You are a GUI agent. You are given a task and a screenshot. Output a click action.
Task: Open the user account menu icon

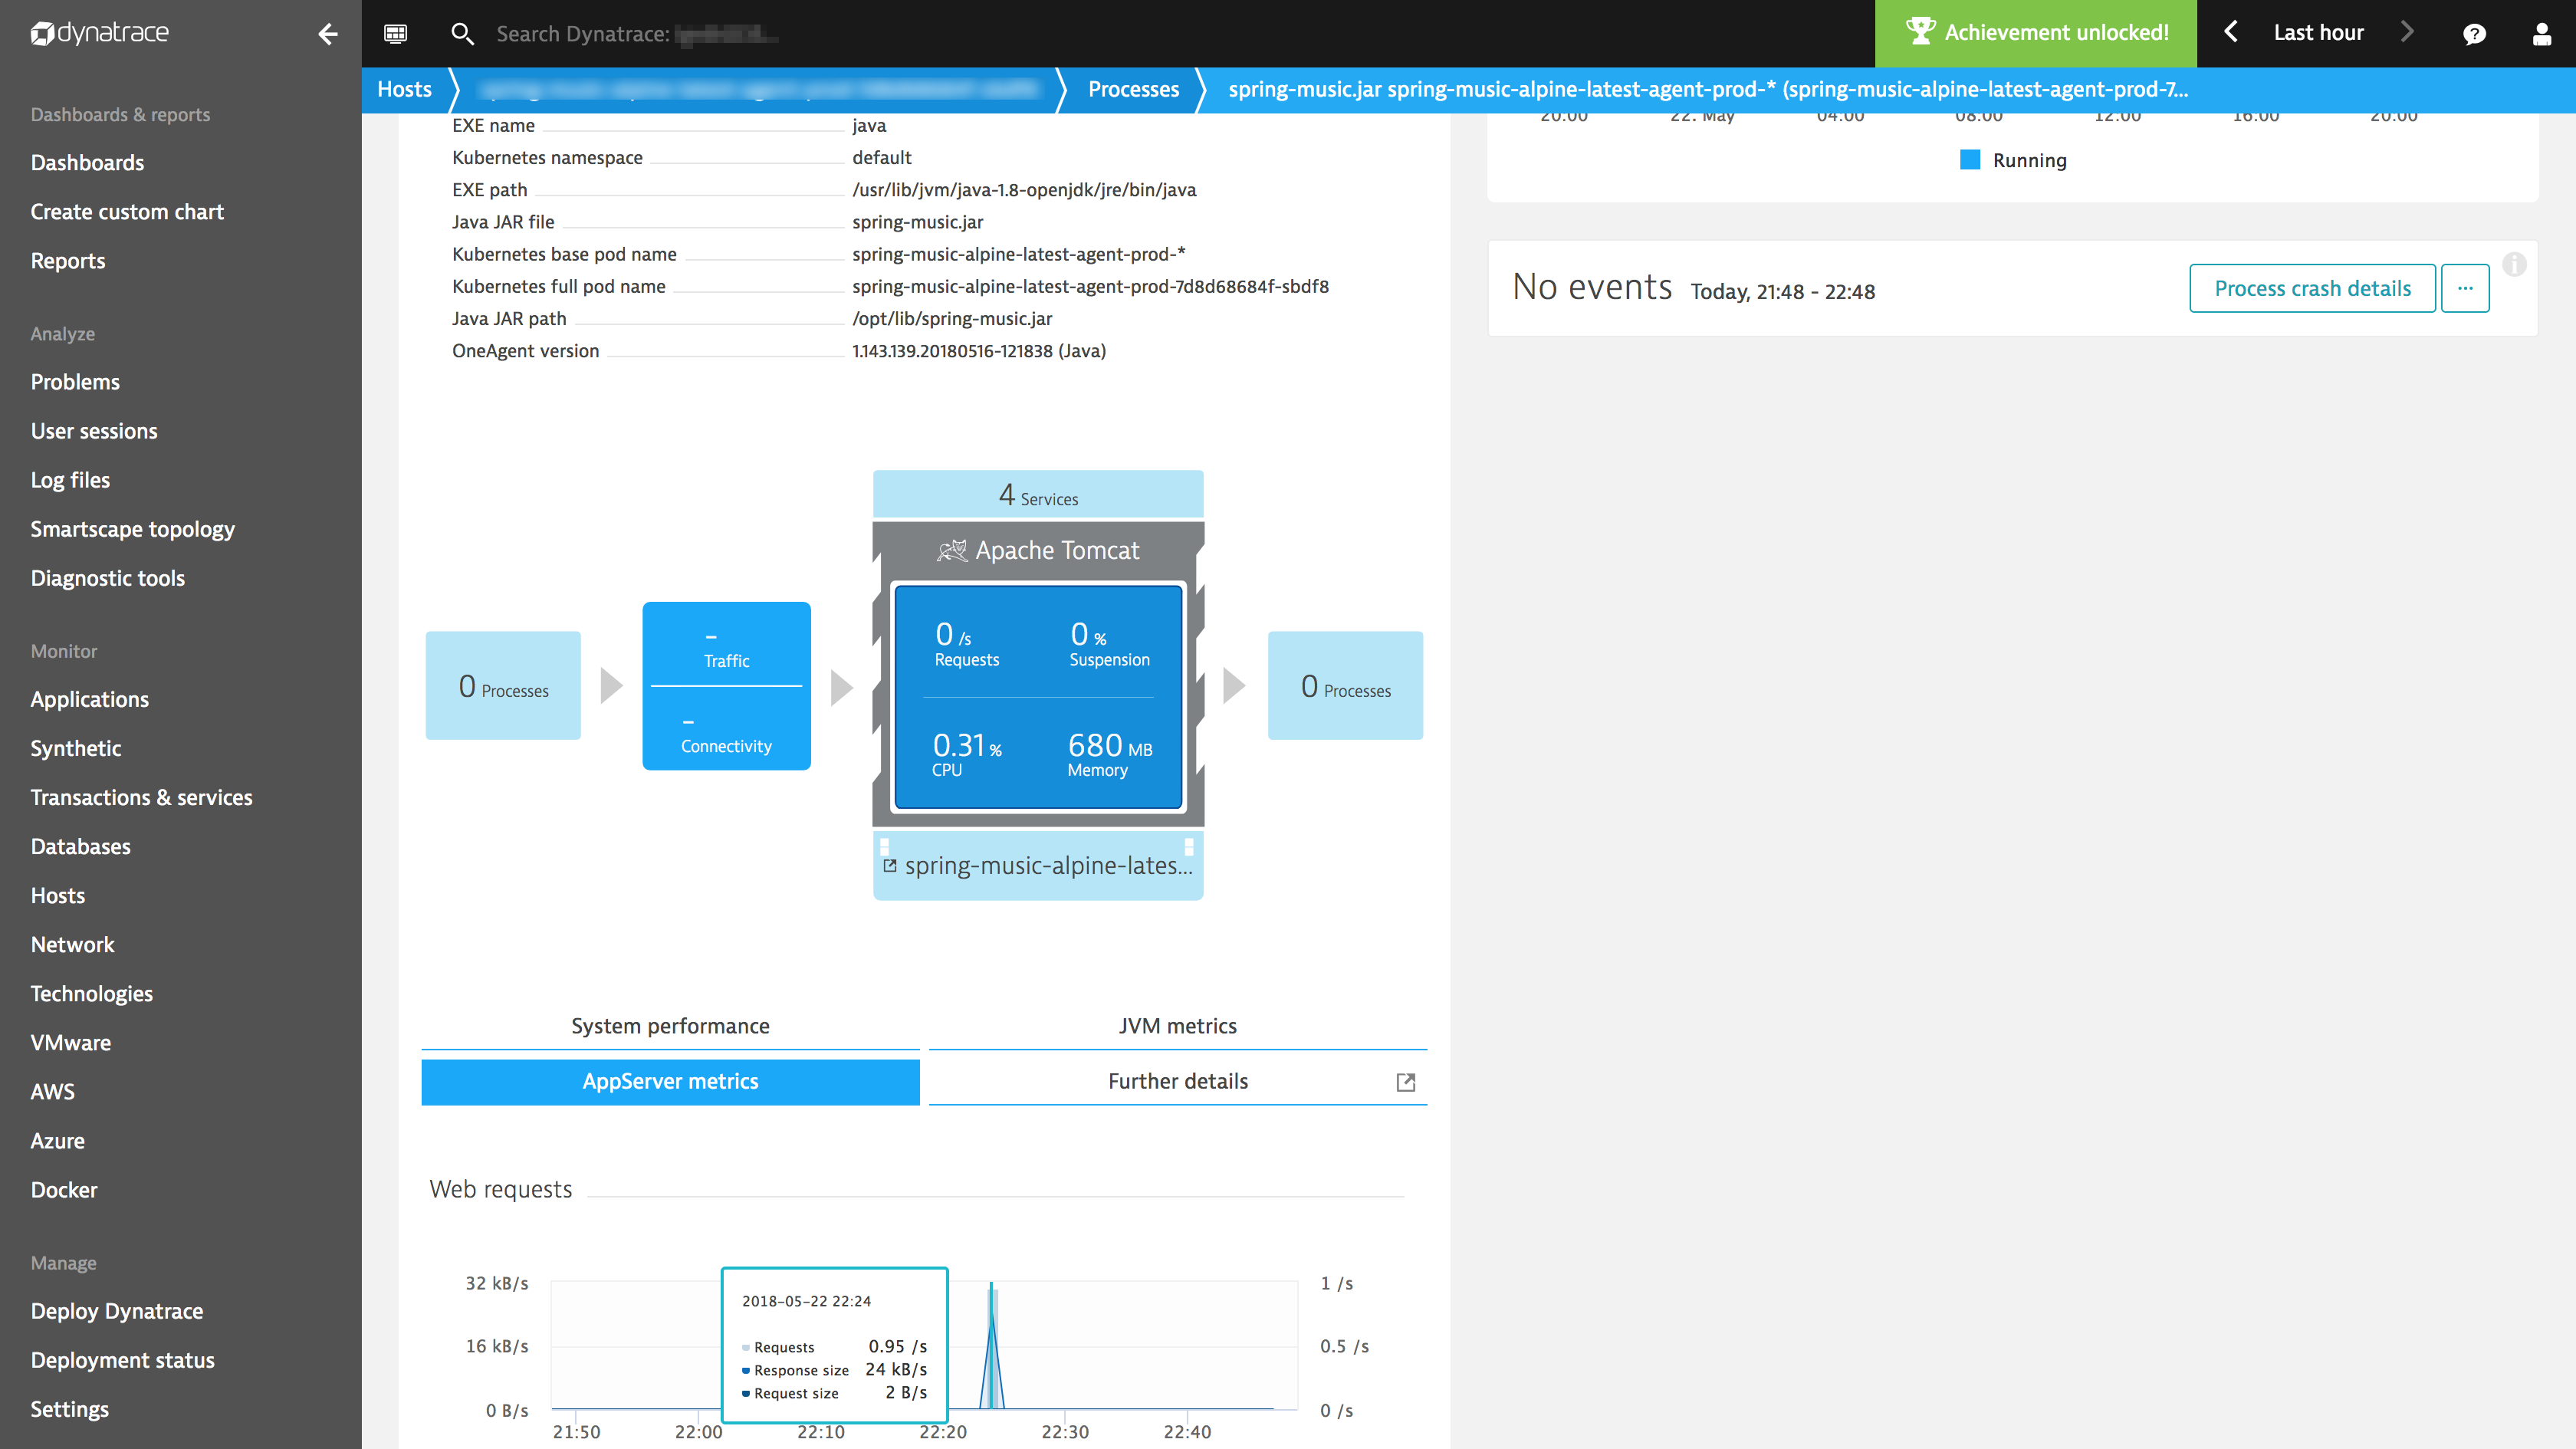(x=2541, y=34)
